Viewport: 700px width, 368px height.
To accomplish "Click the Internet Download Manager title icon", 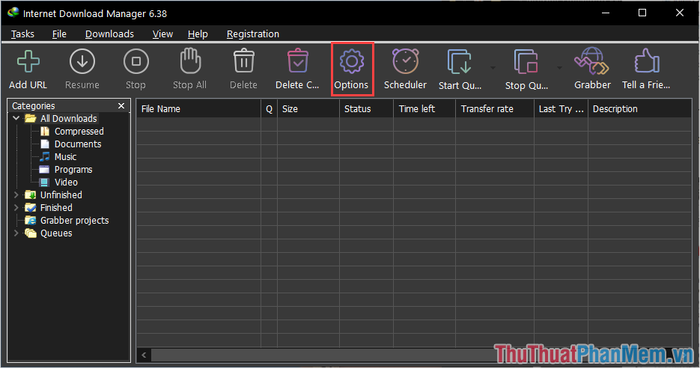I will [13, 13].
